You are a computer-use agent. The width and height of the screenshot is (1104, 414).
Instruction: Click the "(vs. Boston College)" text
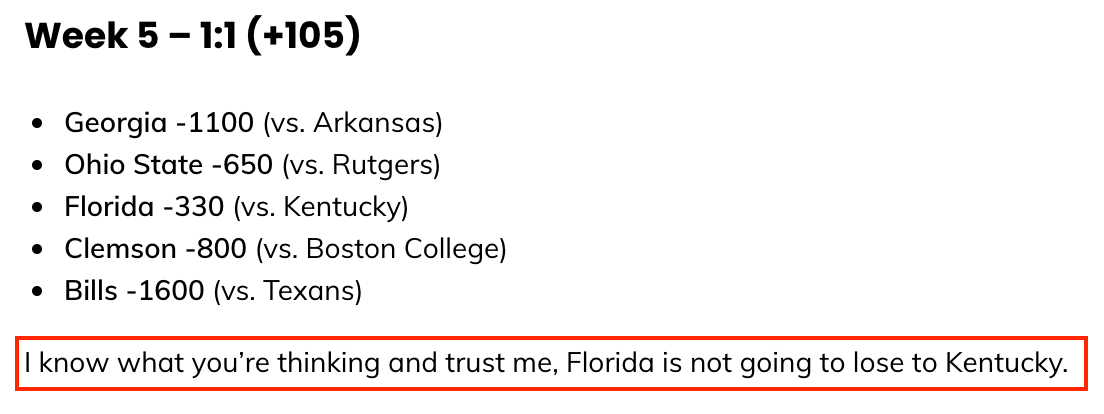[x=381, y=249]
